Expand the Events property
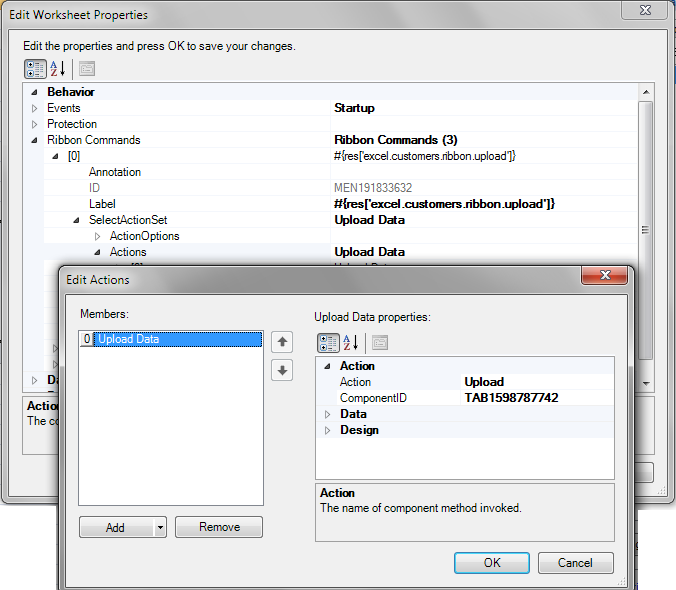676x590 pixels. pyautogui.click(x=34, y=108)
